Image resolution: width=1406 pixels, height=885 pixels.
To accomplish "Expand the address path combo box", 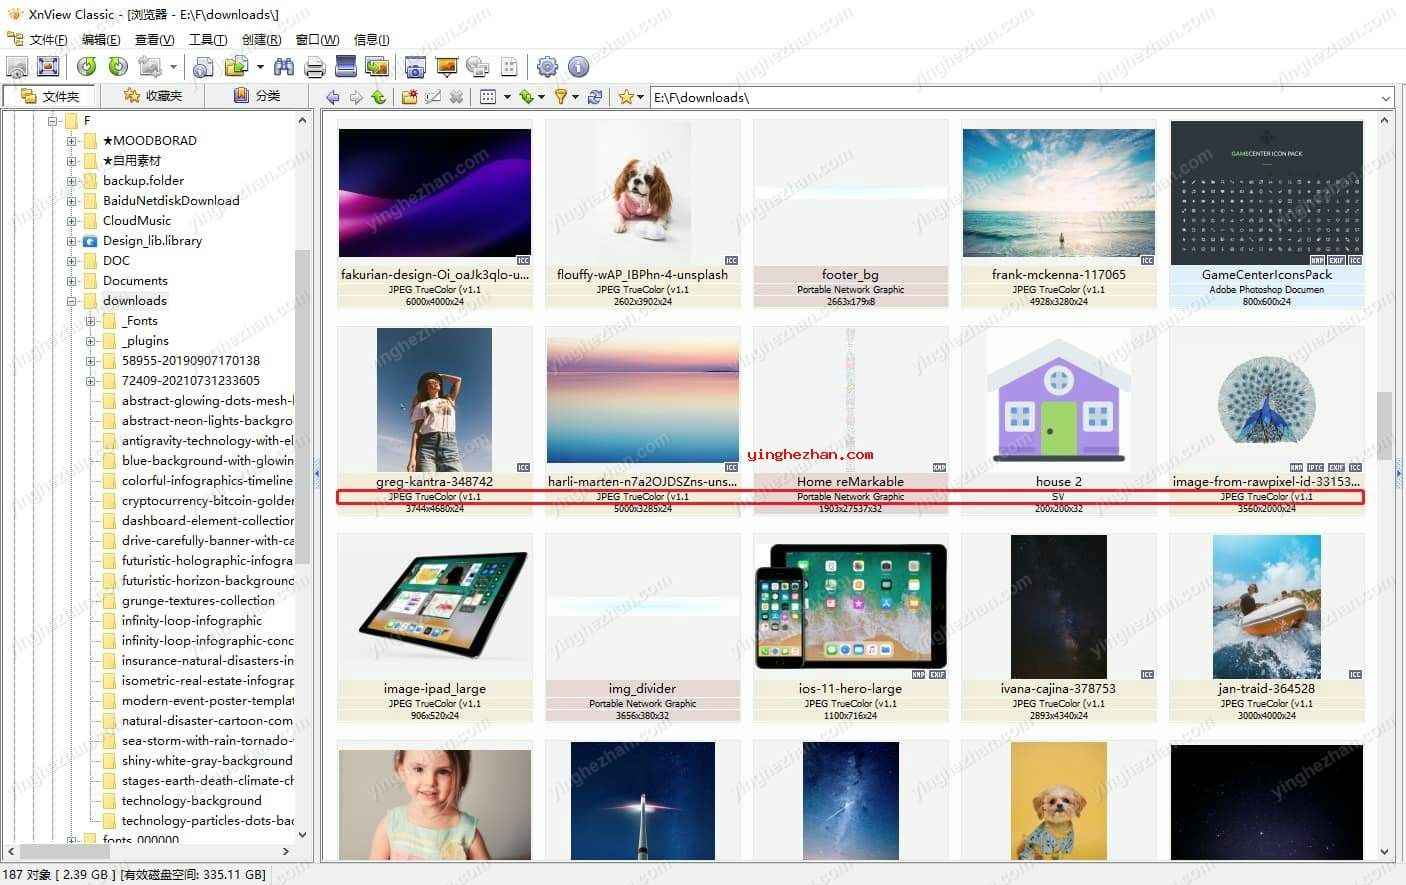I will tap(1386, 98).
